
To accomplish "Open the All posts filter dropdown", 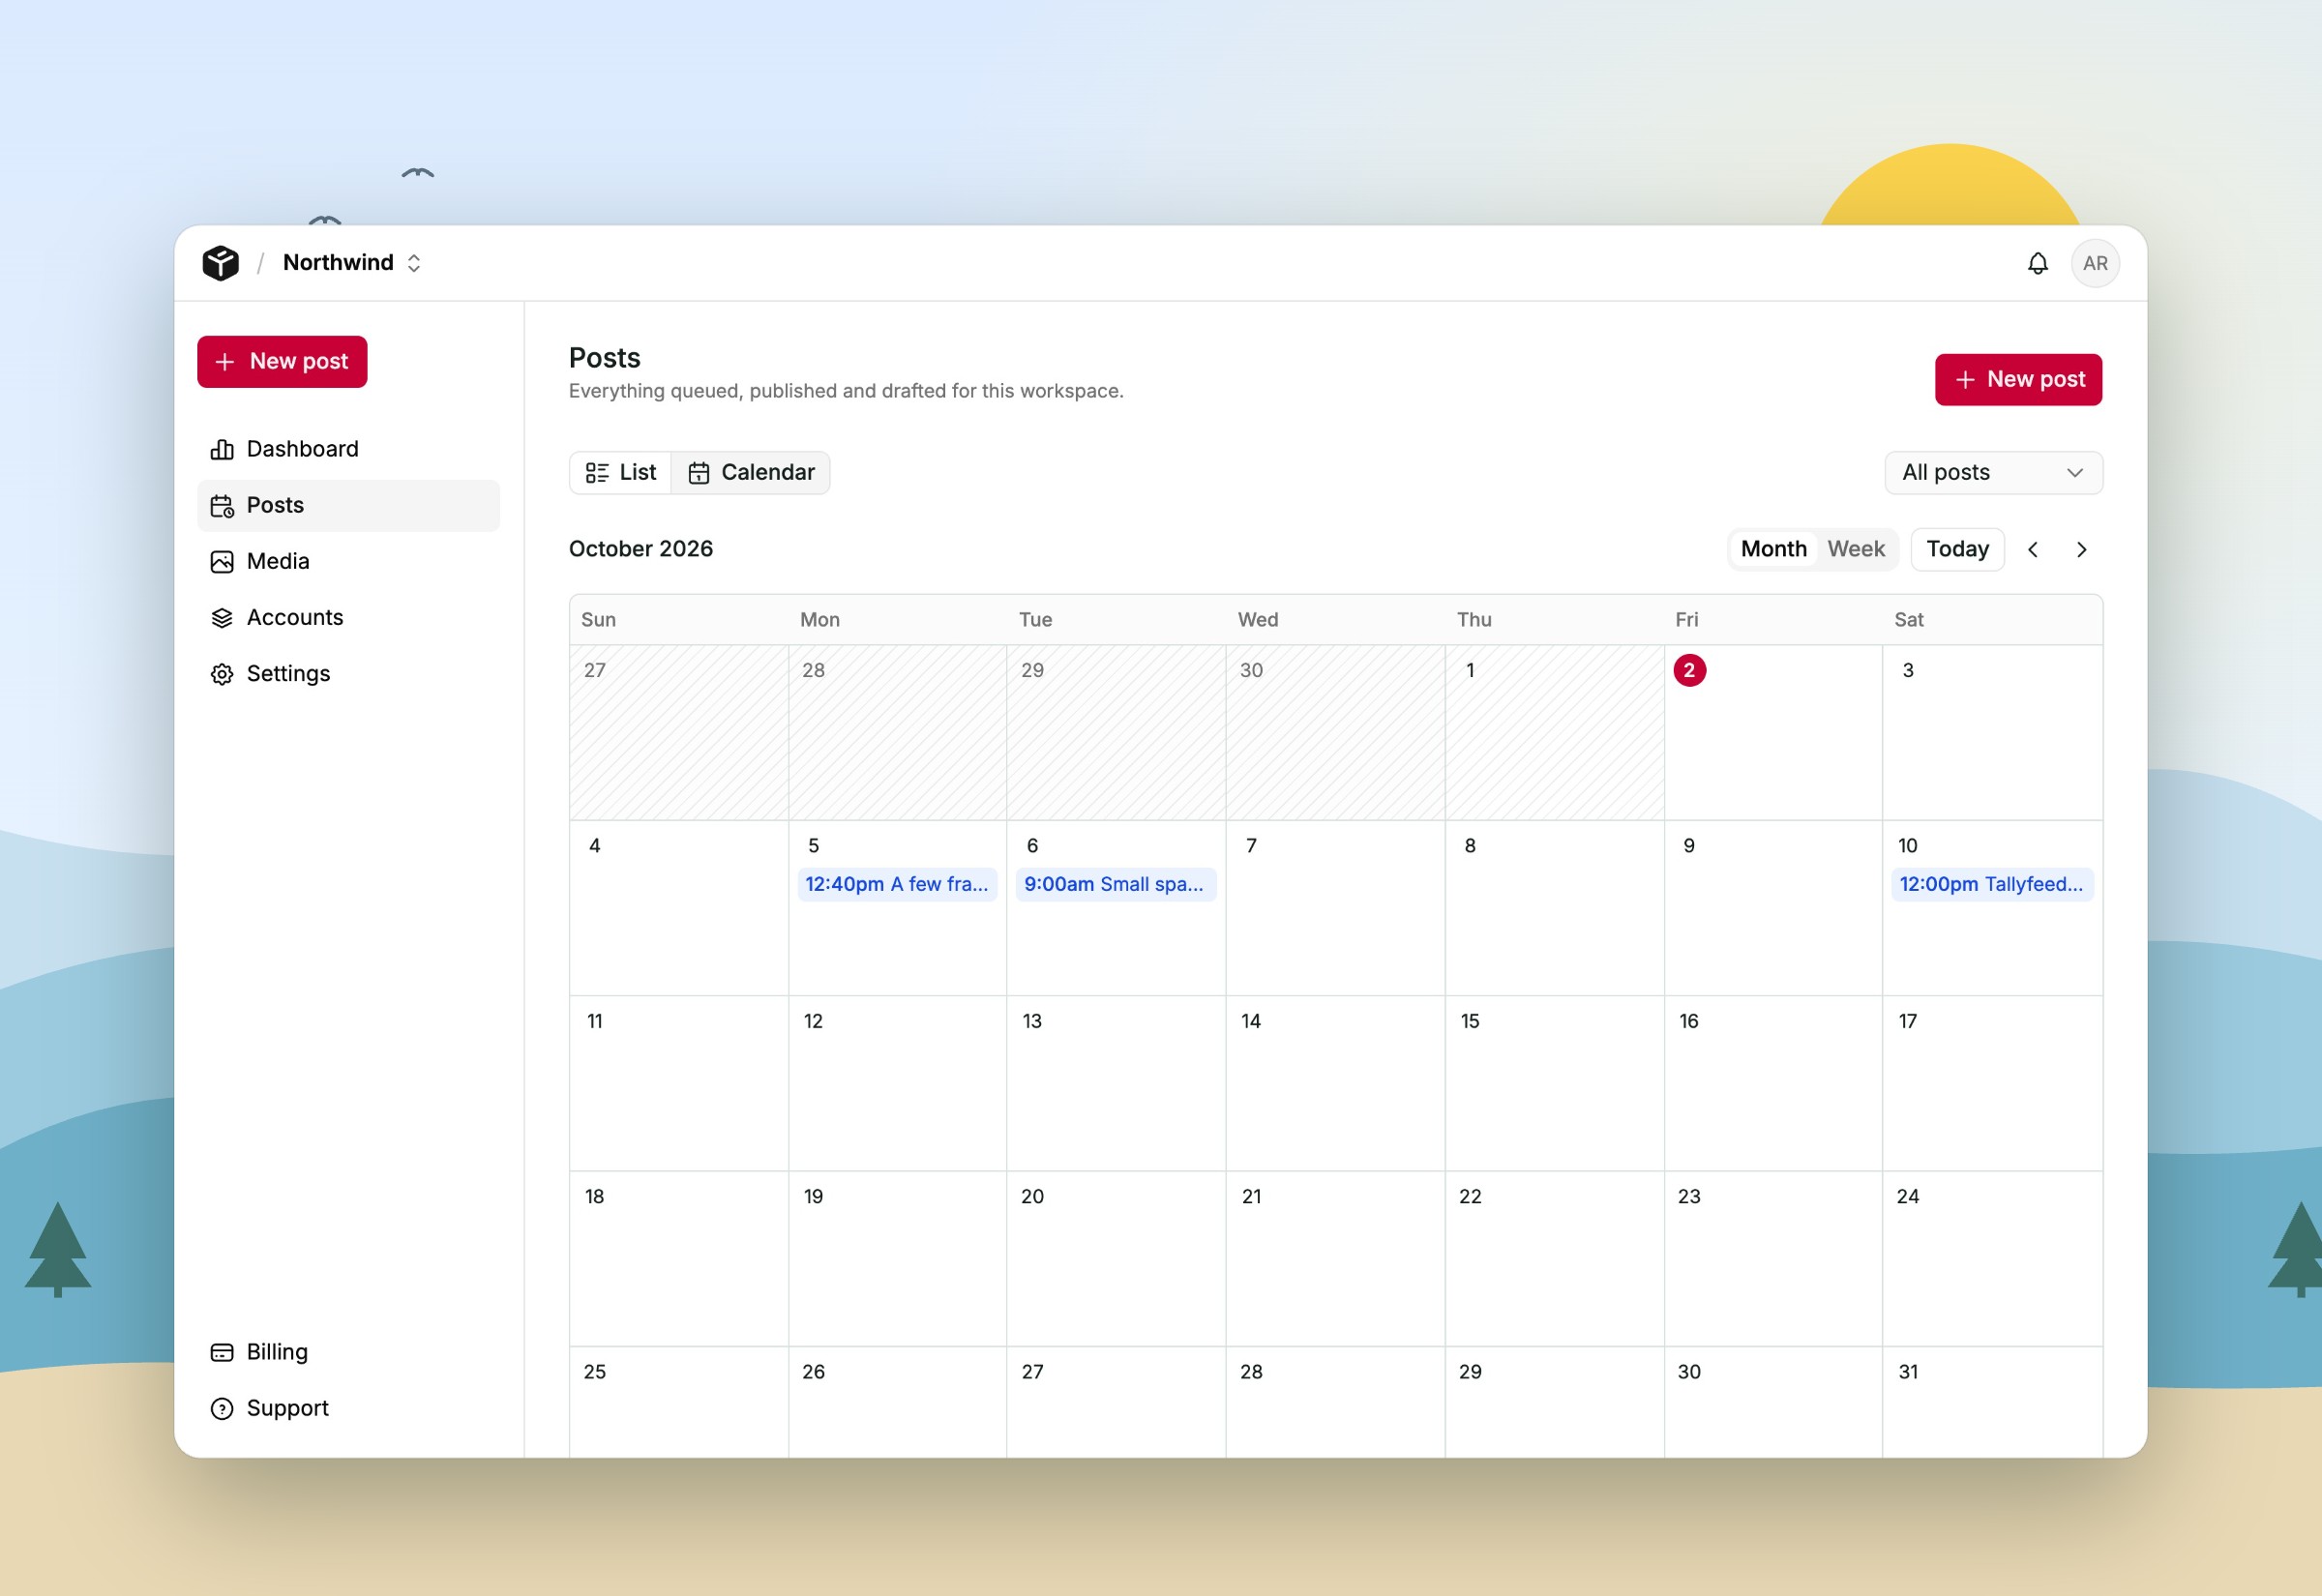I will pyautogui.click(x=1993, y=472).
